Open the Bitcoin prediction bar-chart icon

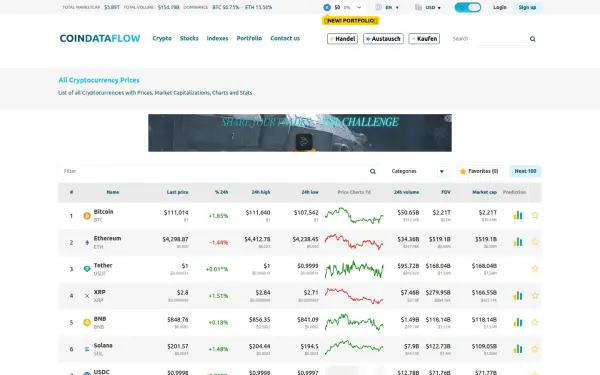coord(518,215)
